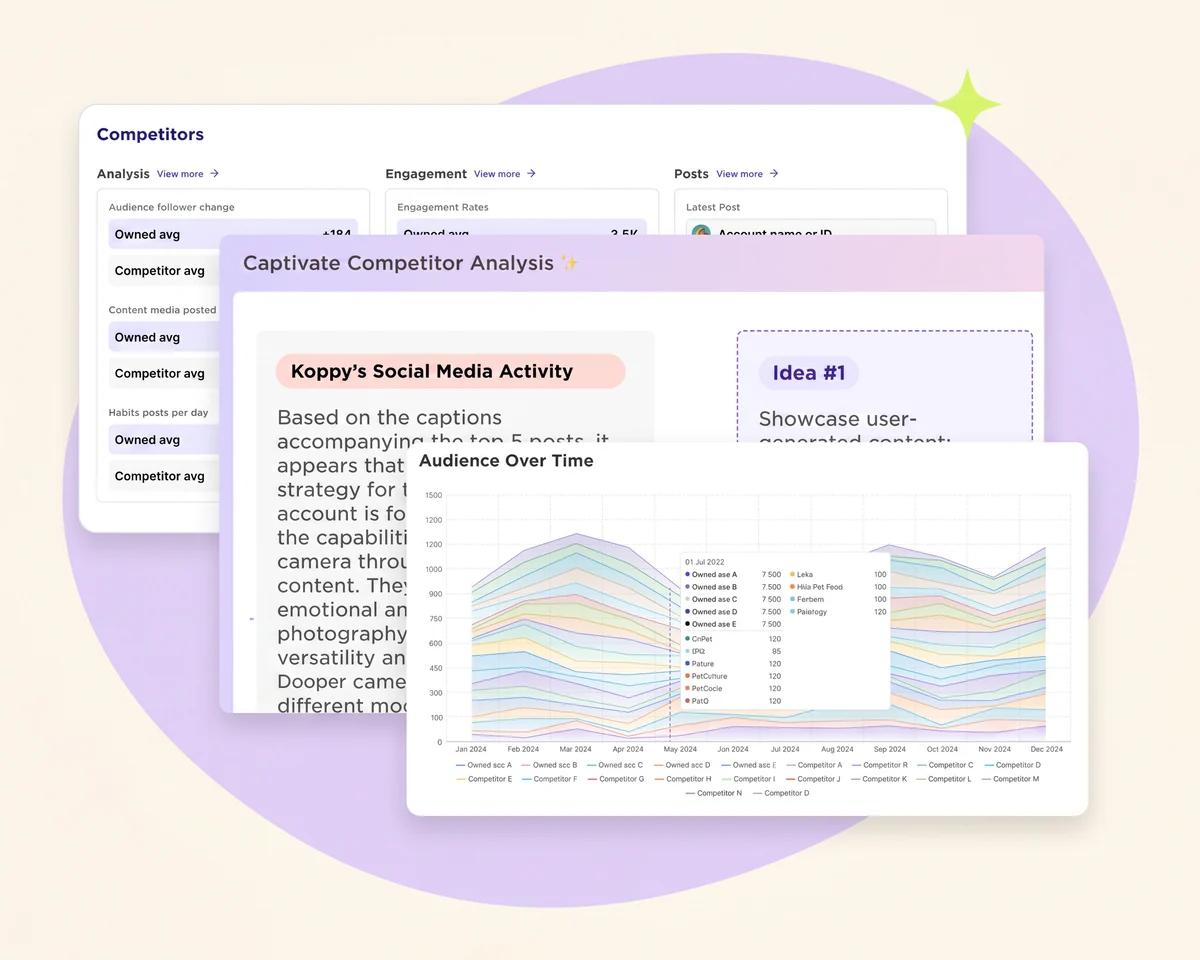
Task: Click the account avatar in Latest Post
Action: click(701, 232)
